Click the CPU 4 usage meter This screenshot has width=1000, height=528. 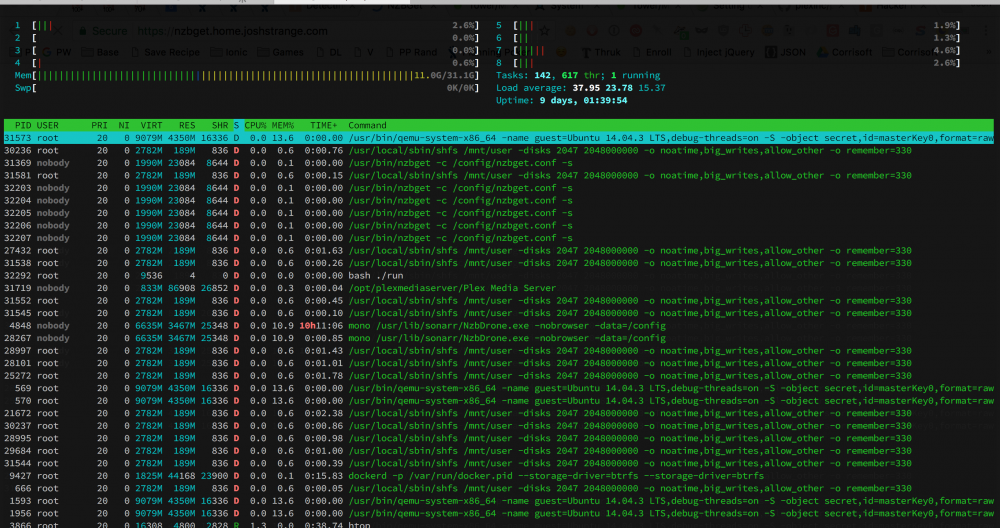point(246,63)
